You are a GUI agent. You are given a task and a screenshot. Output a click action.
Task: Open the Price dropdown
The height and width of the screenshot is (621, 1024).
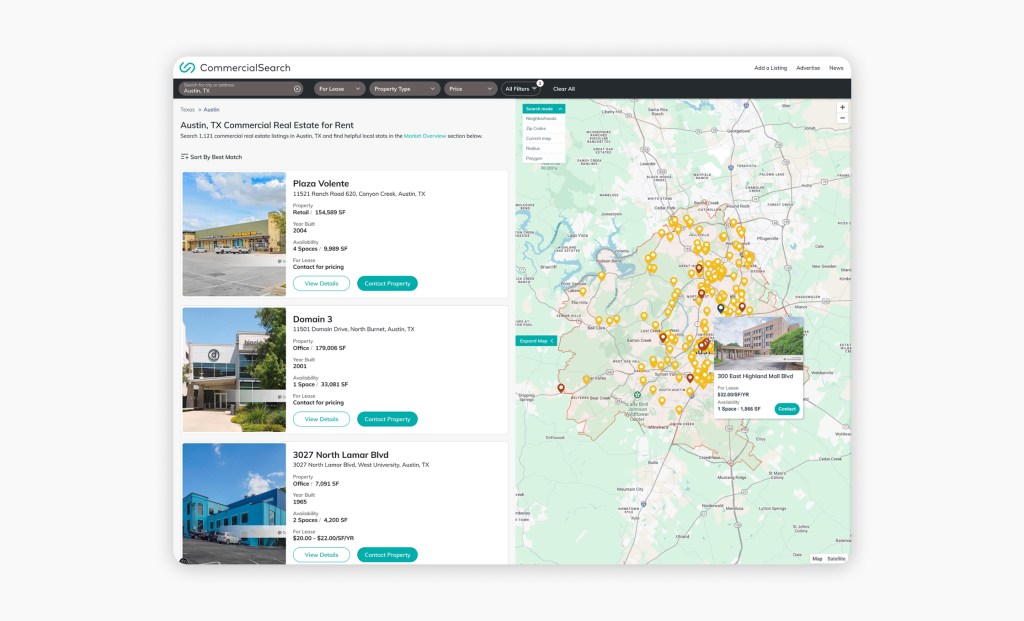click(x=470, y=89)
